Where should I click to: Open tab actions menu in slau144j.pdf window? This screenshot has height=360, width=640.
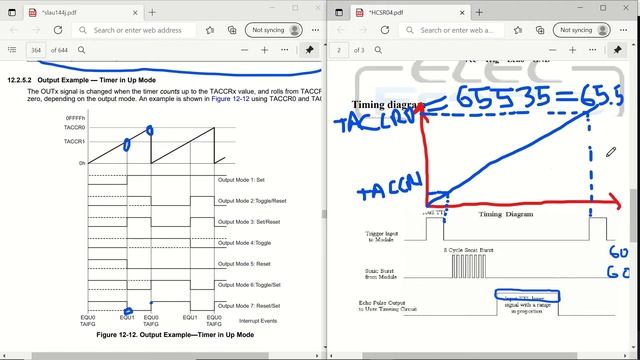click(x=12, y=13)
